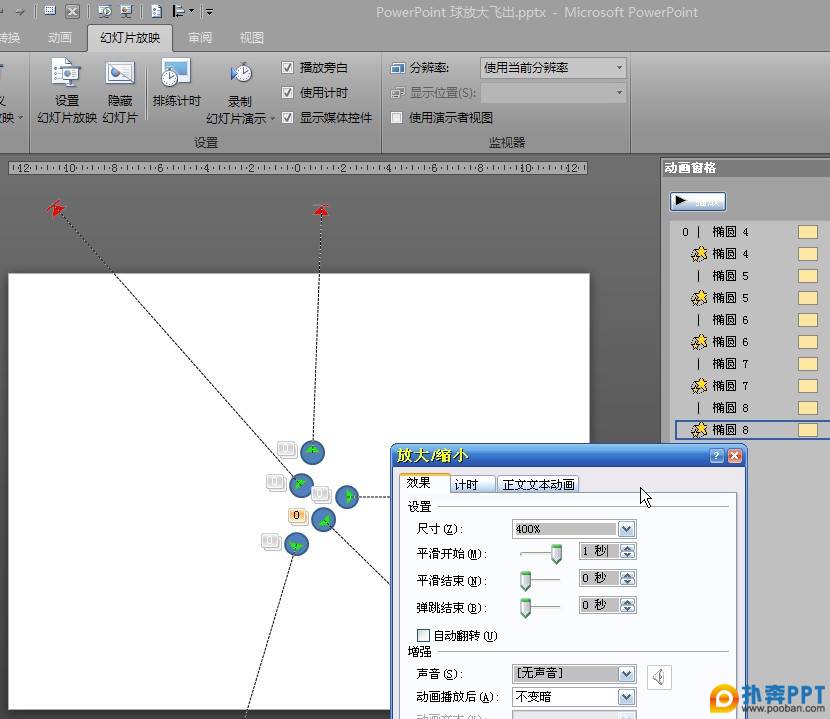Toggle the 显示媒体控件 checkbox
This screenshot has width=830, height=719.
pos(287,118)
